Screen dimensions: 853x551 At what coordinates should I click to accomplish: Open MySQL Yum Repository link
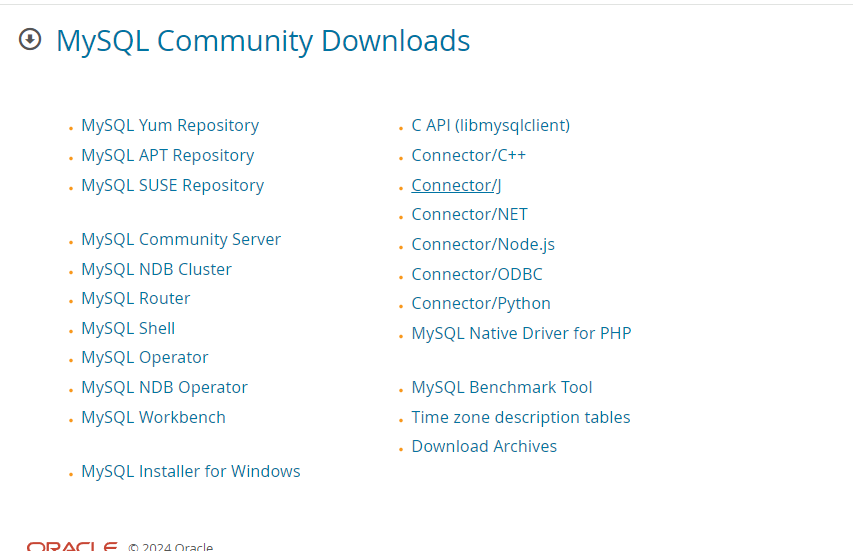coord(170,126)
